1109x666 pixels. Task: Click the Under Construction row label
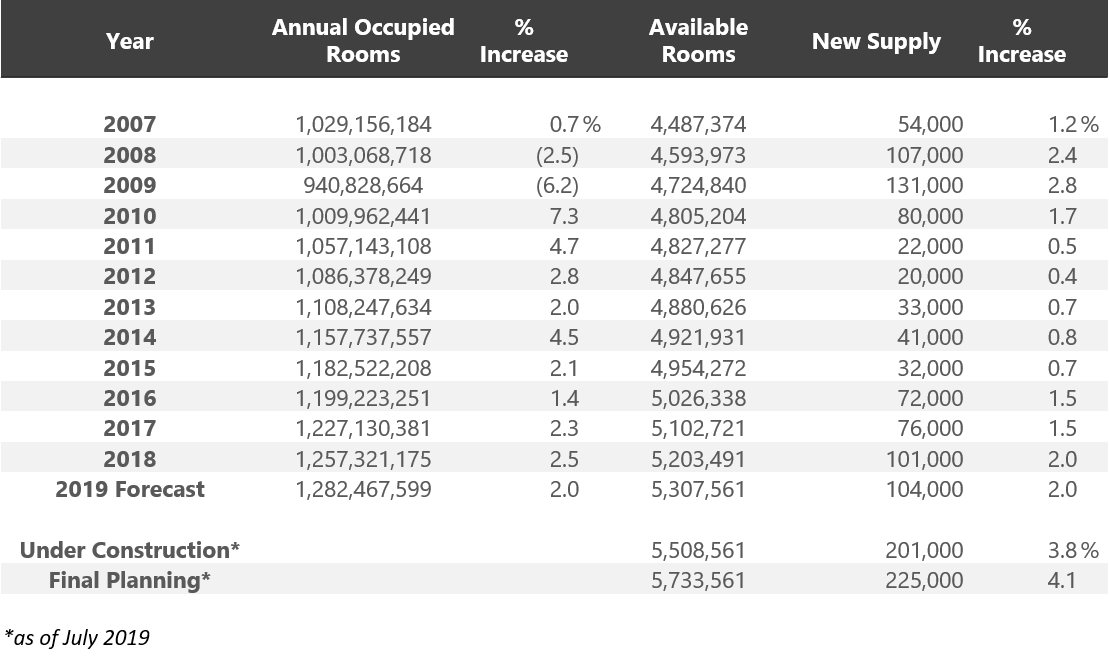tap(130, 550)
